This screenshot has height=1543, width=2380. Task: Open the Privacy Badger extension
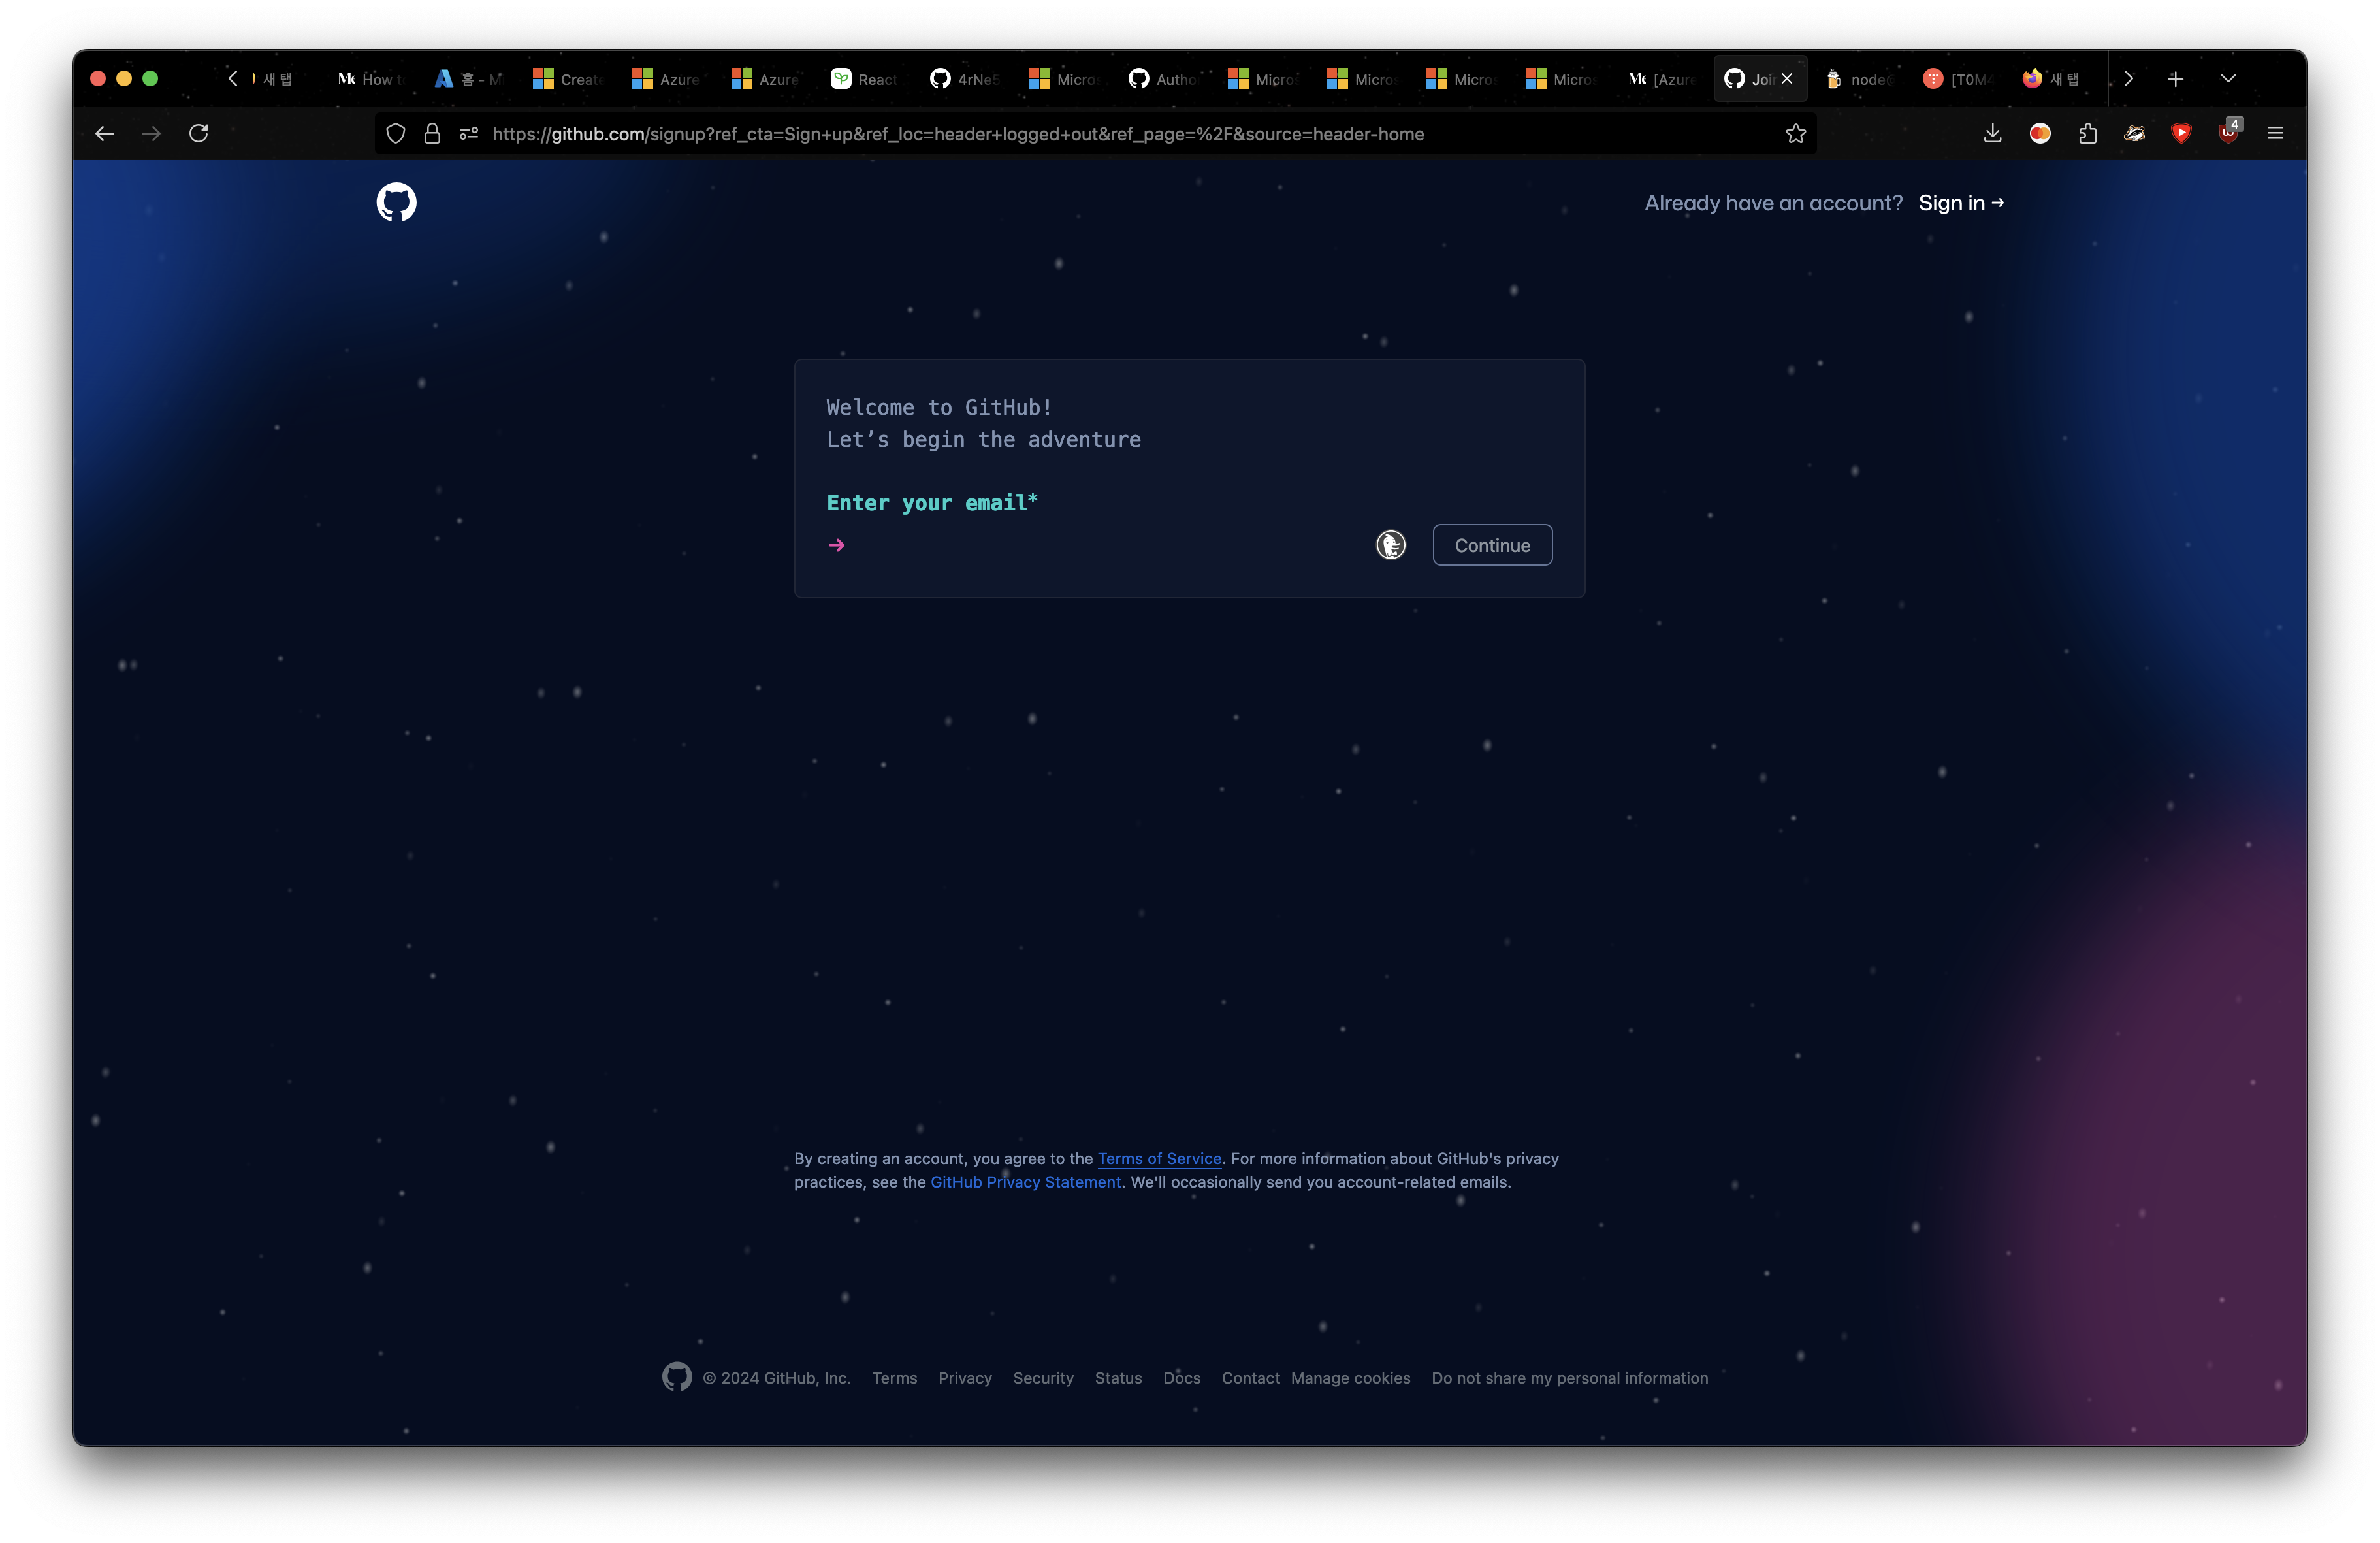2134,133
